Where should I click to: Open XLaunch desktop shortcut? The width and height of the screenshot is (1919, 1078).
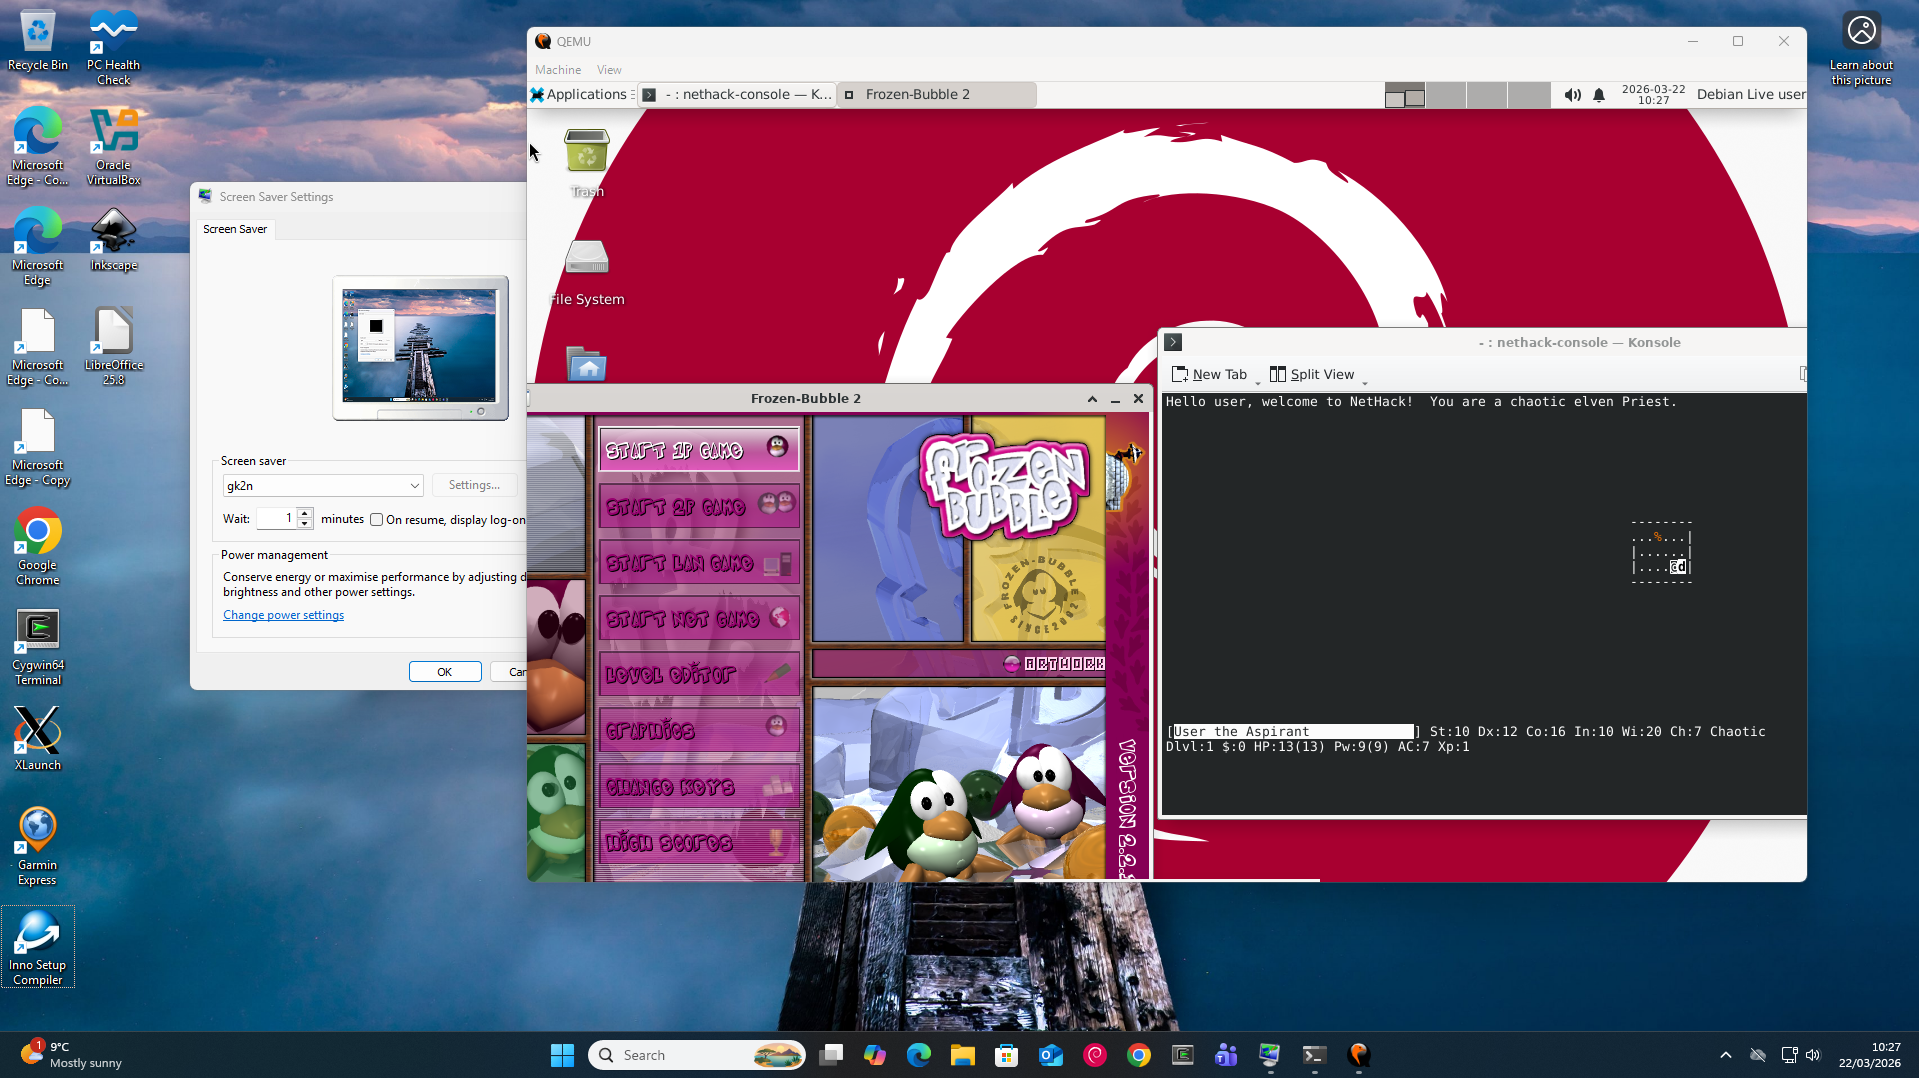pyautogui.click(x=38, y=740)
